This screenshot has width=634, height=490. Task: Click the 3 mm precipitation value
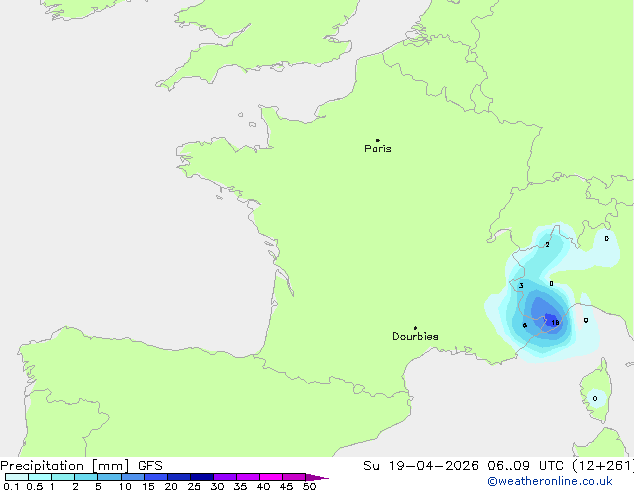pos(521,286)
